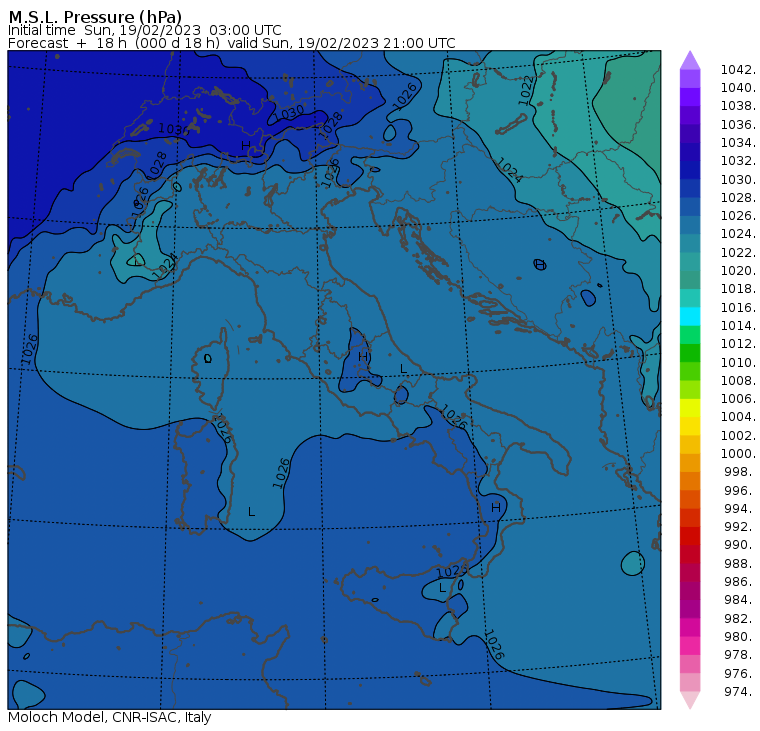Click the L marker over northeastern Sicily

click(442, 588)
